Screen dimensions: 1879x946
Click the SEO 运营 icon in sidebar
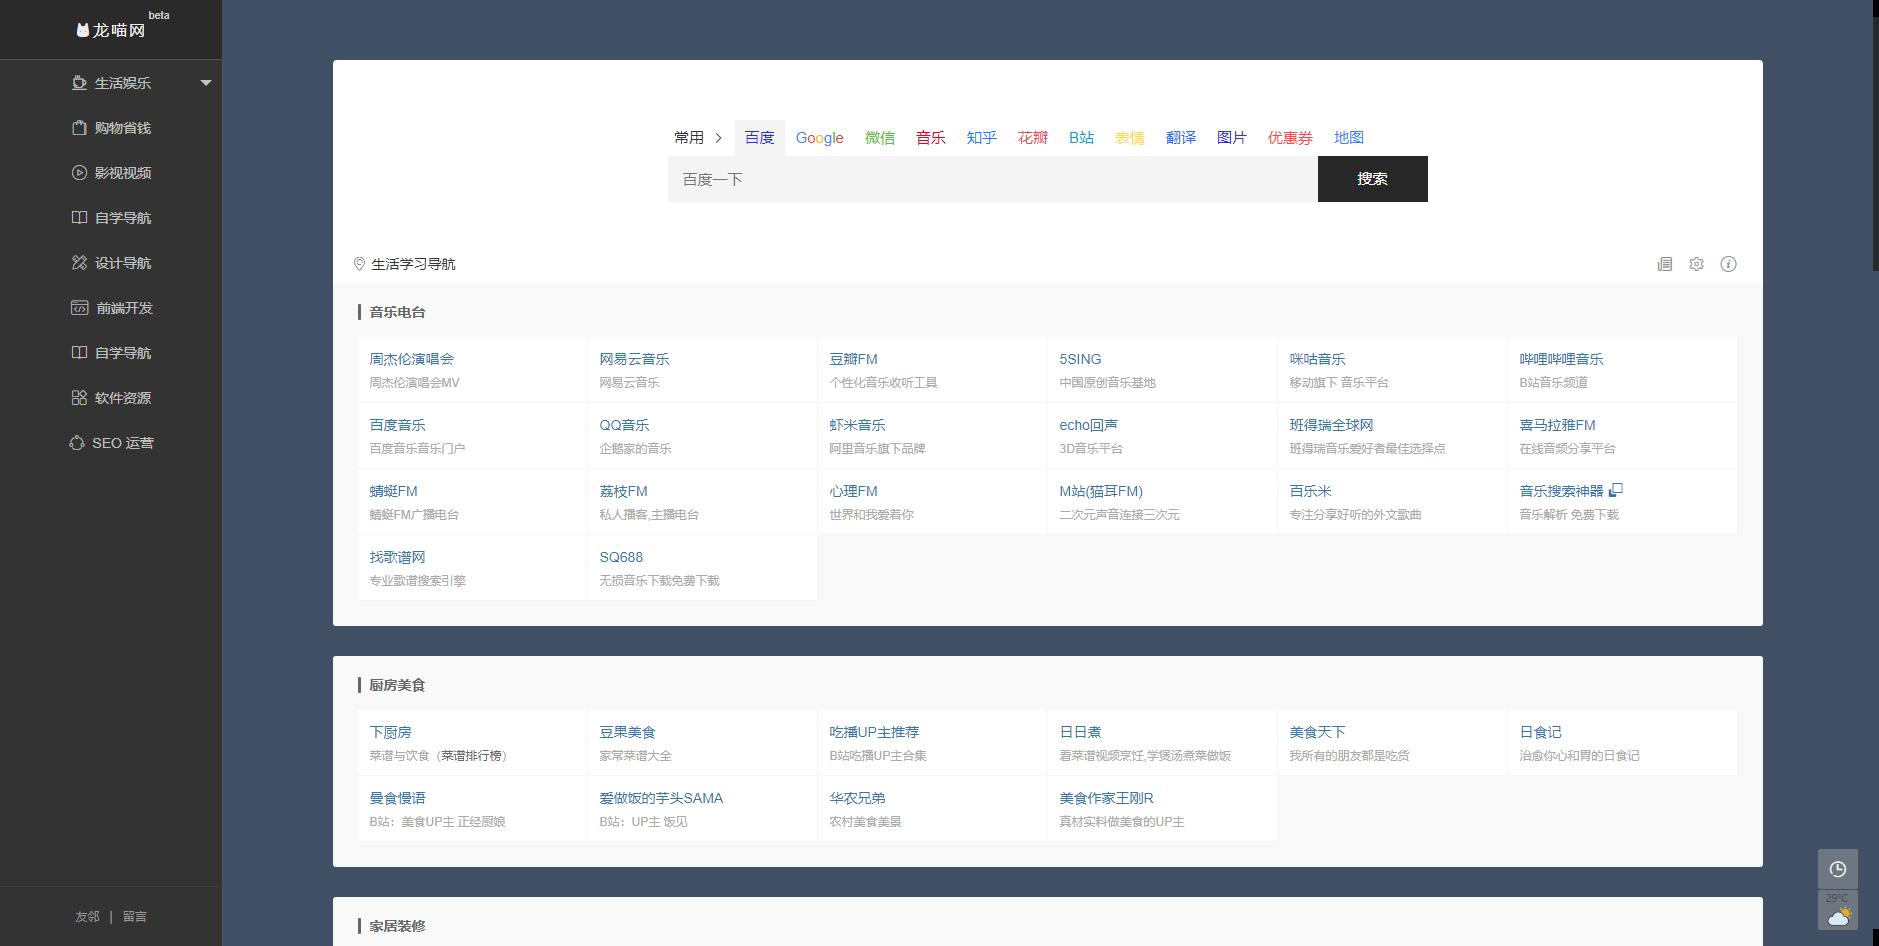pos(77,443)
